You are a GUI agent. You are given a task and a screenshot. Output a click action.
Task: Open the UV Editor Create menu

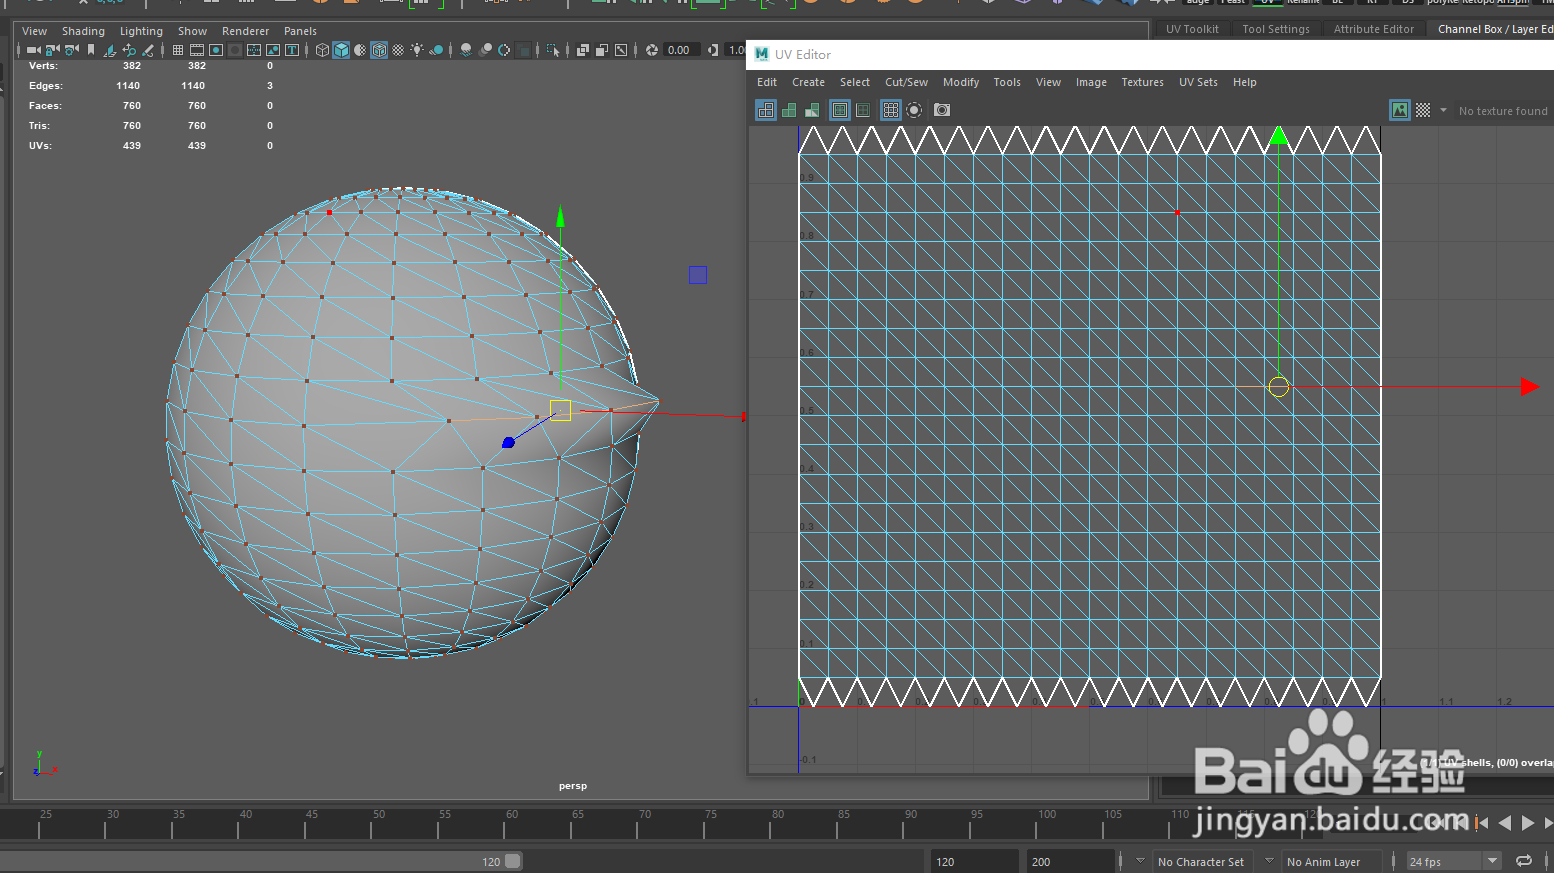coord(809,82)
